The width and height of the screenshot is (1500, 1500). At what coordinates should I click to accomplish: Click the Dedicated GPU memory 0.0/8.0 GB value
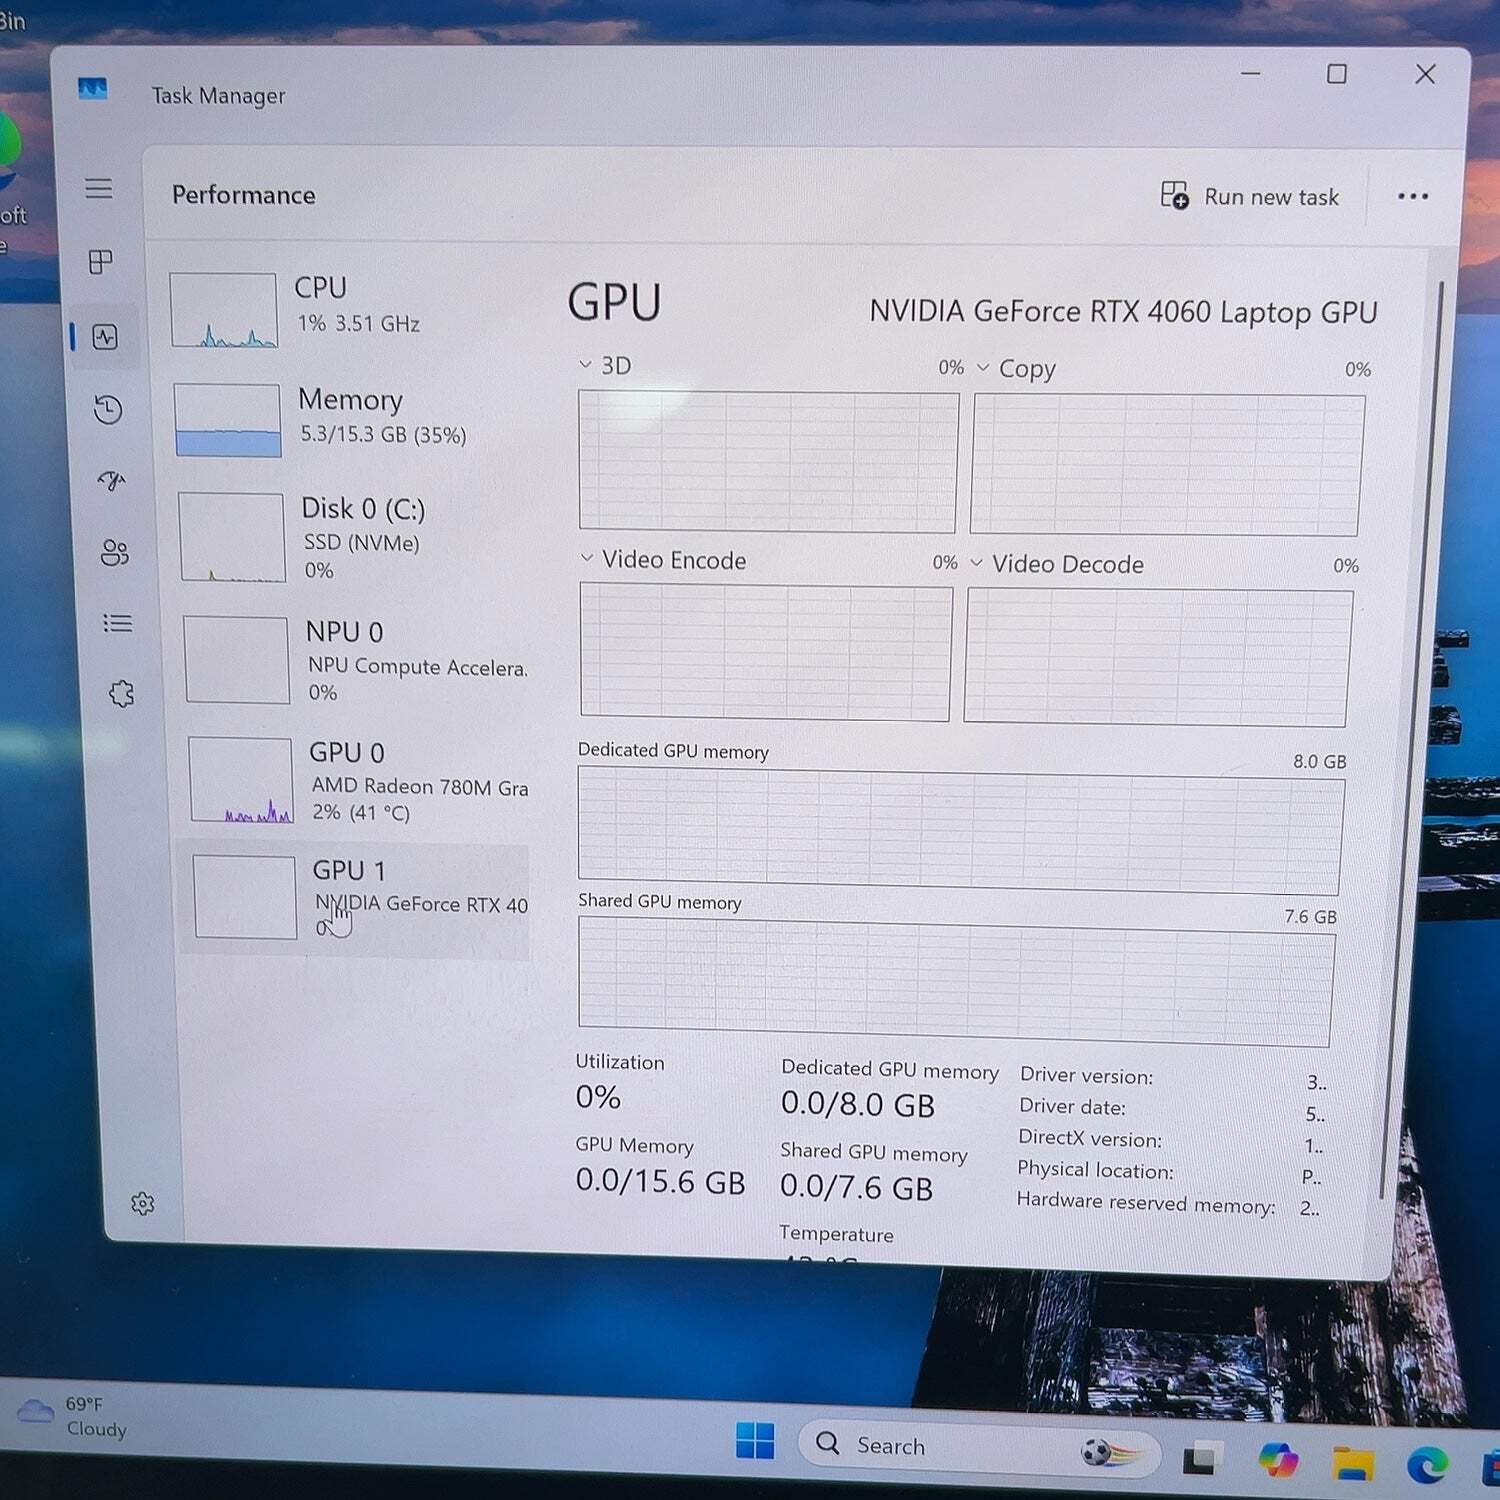[x=857, y=1105]
